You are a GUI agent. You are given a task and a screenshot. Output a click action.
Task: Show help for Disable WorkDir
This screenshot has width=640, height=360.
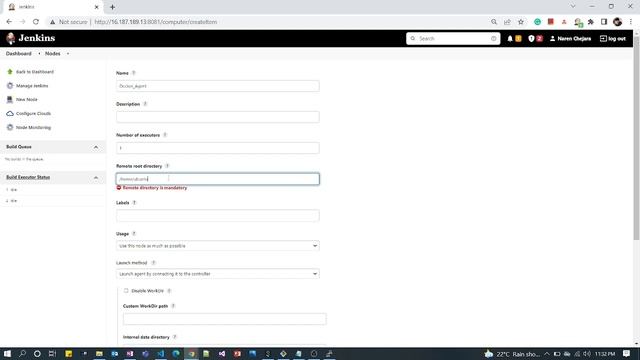click(169, 291)
